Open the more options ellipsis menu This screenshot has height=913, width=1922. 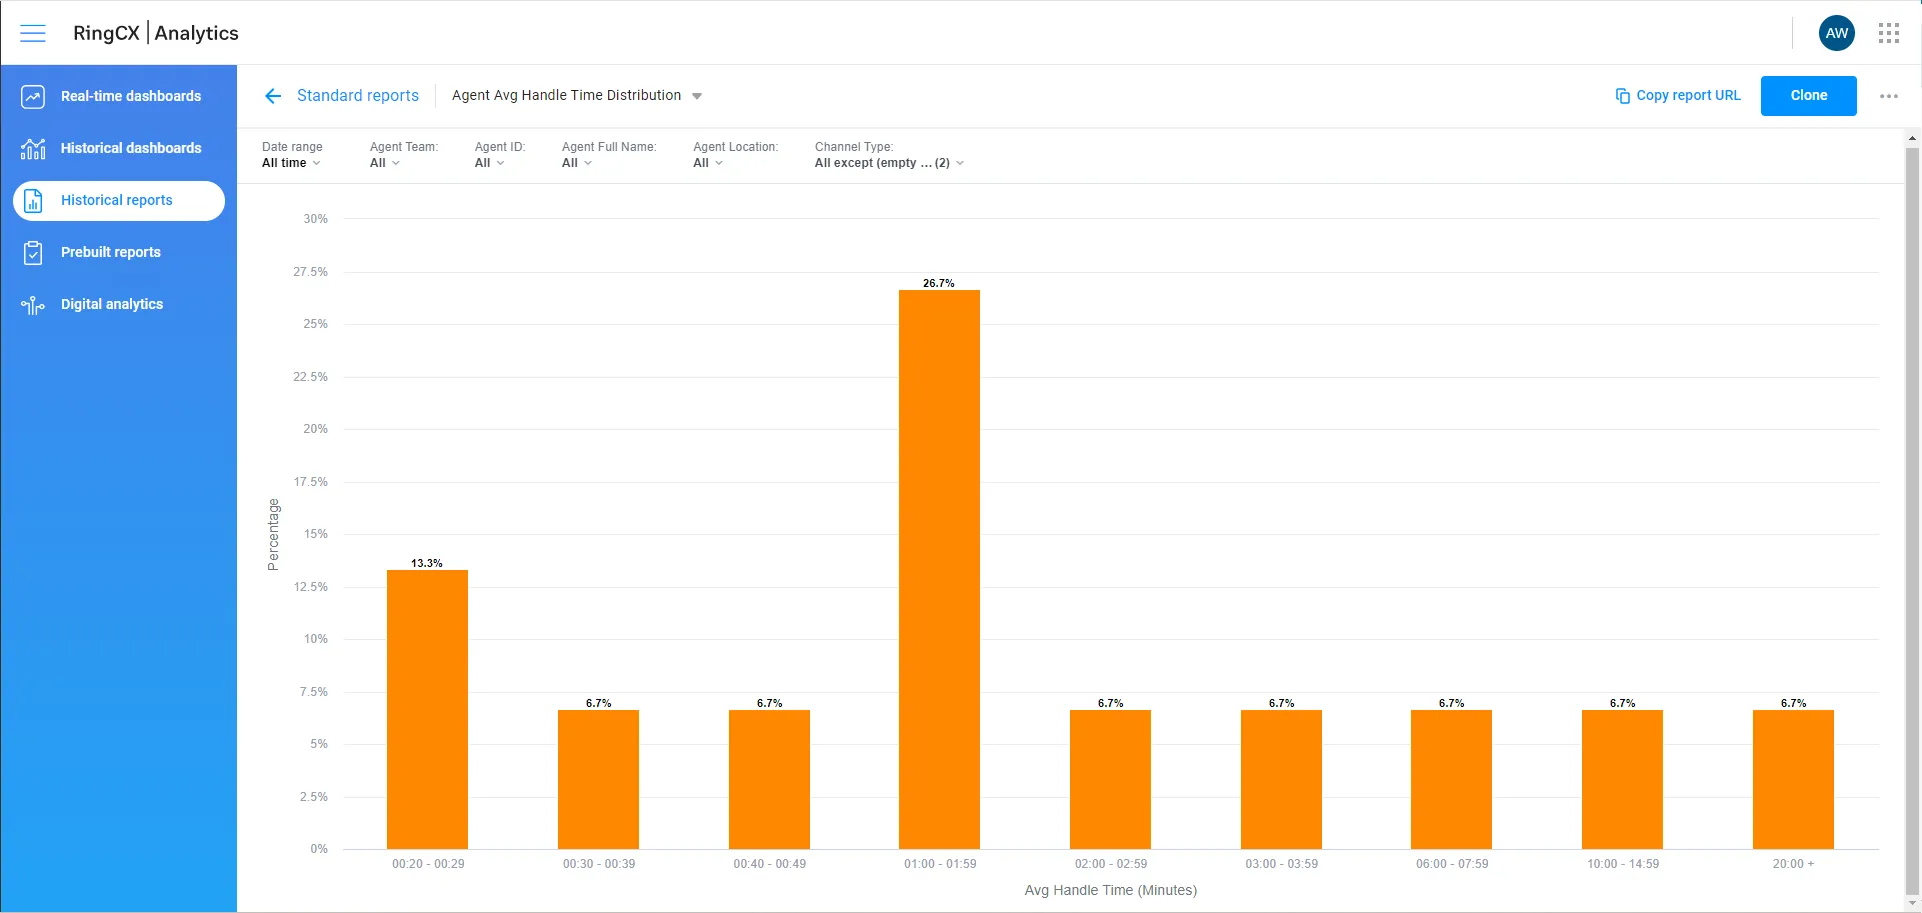[1889, 96]
